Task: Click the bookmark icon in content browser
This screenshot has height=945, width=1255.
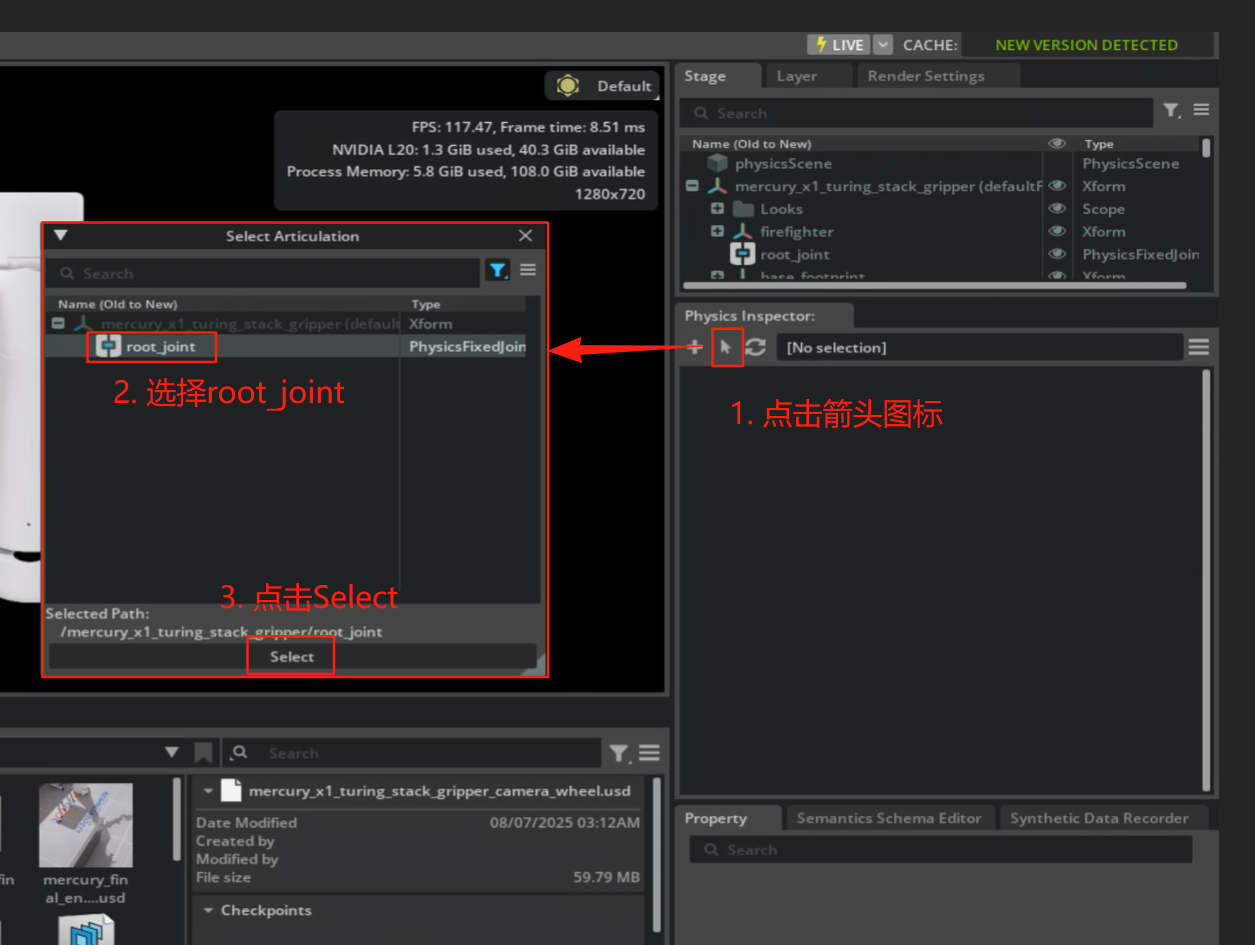Action: (203, 752)
